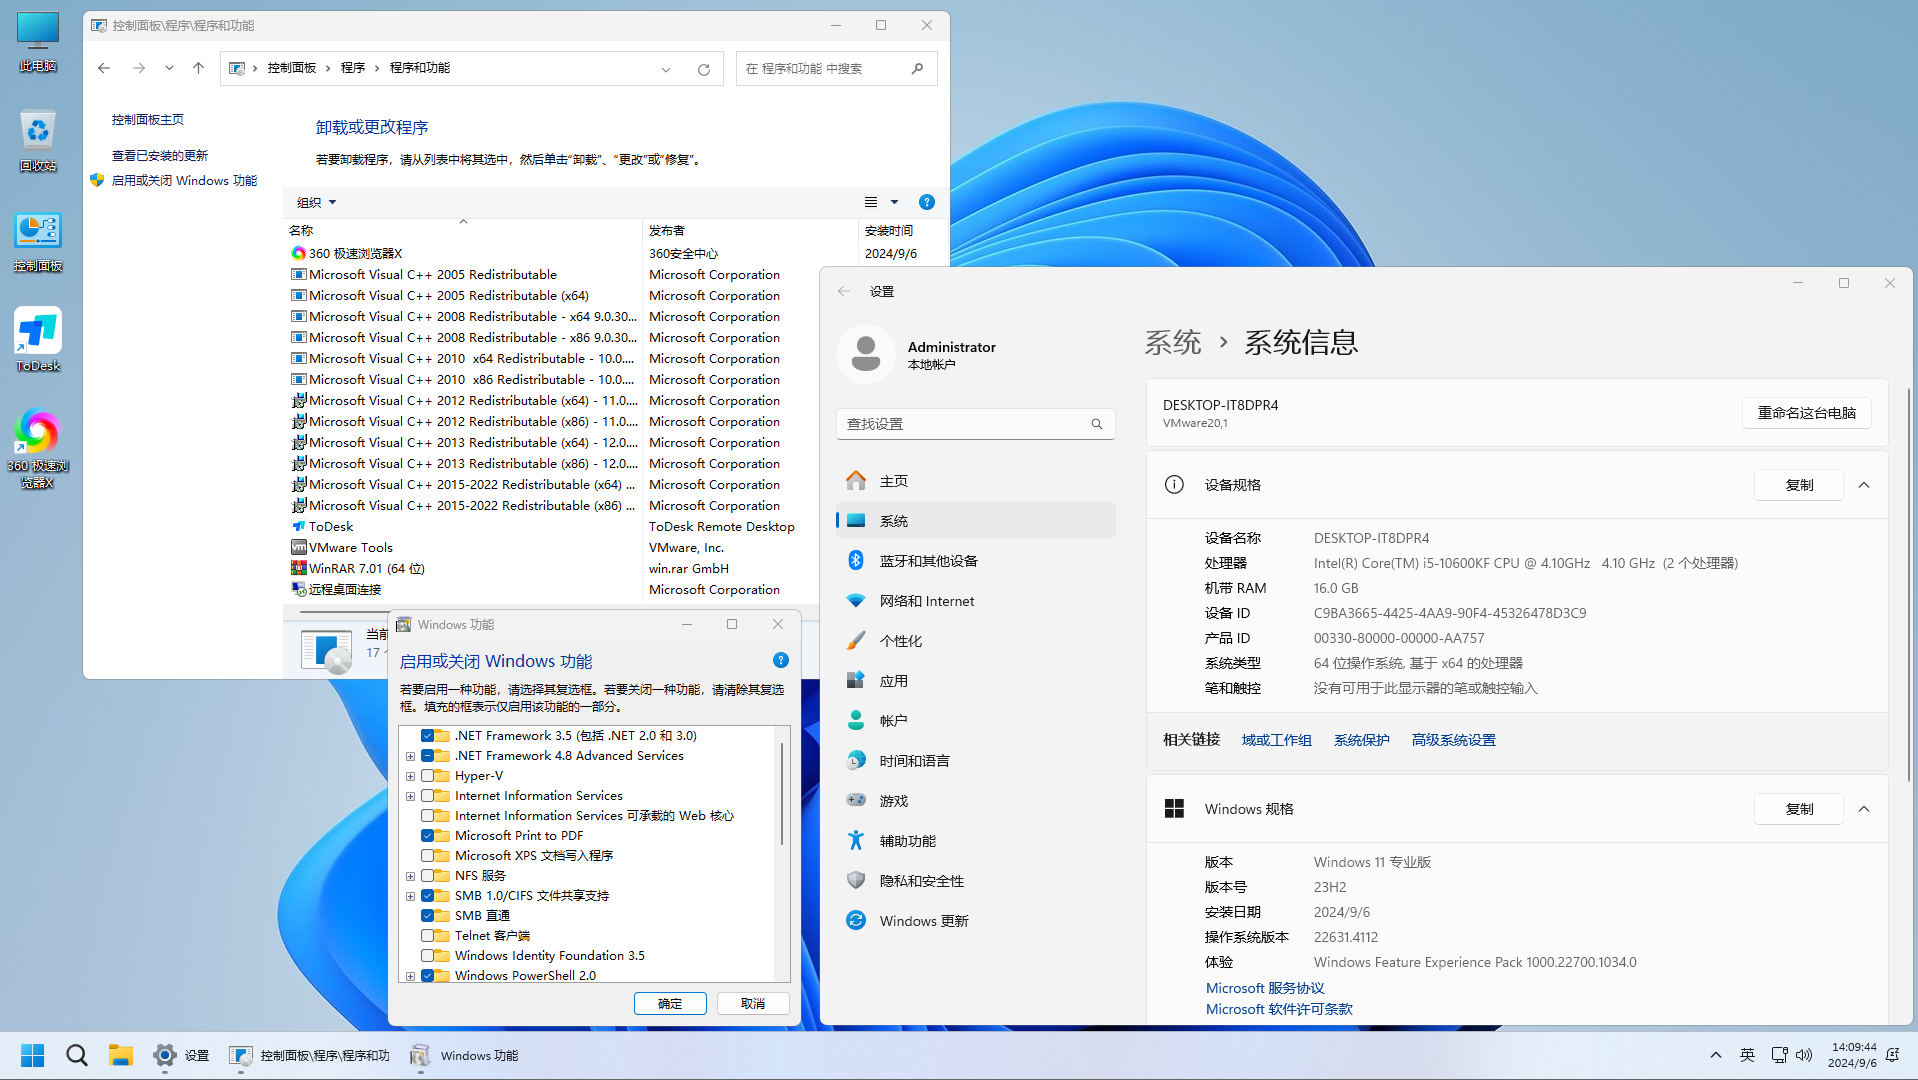This screenshot has height=1080, width=1918.
Task: Open 游戏 settings category
Action: click(976, 801)
